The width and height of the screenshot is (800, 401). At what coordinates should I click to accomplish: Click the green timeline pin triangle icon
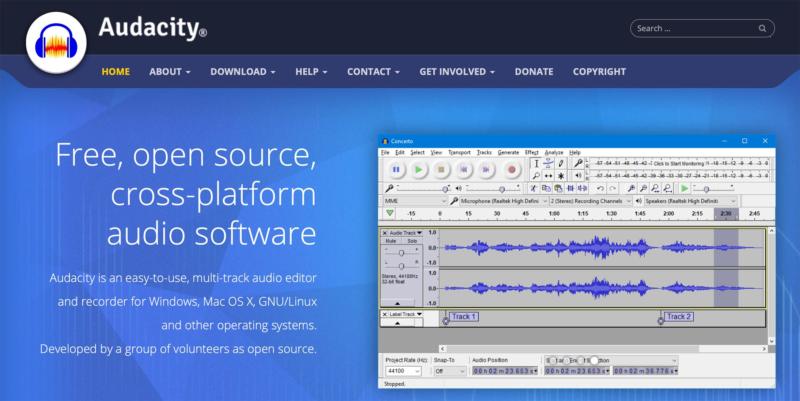[x=390, y=213]
